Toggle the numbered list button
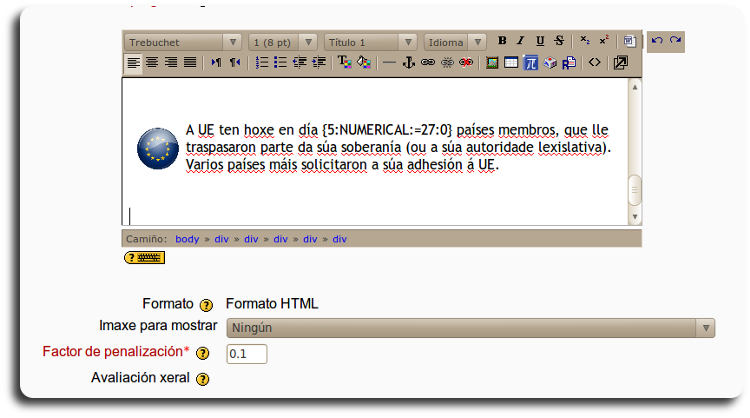This screenshot has width=750, height=418. (x=262, y=62)
